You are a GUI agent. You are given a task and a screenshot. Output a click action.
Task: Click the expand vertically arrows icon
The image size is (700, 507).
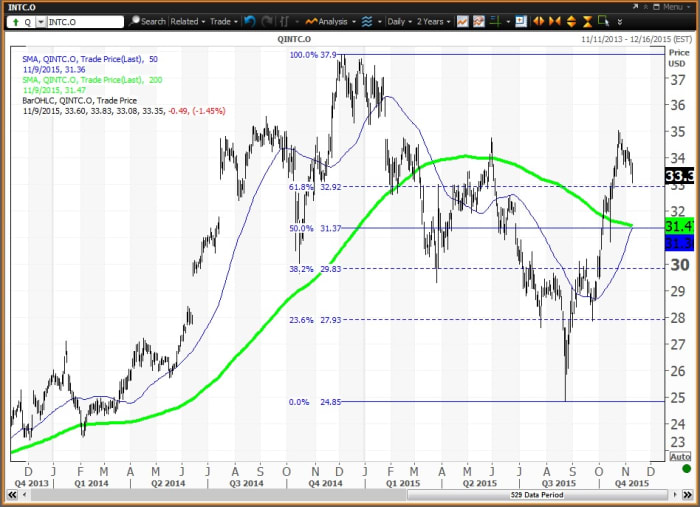tap(571, 21)
